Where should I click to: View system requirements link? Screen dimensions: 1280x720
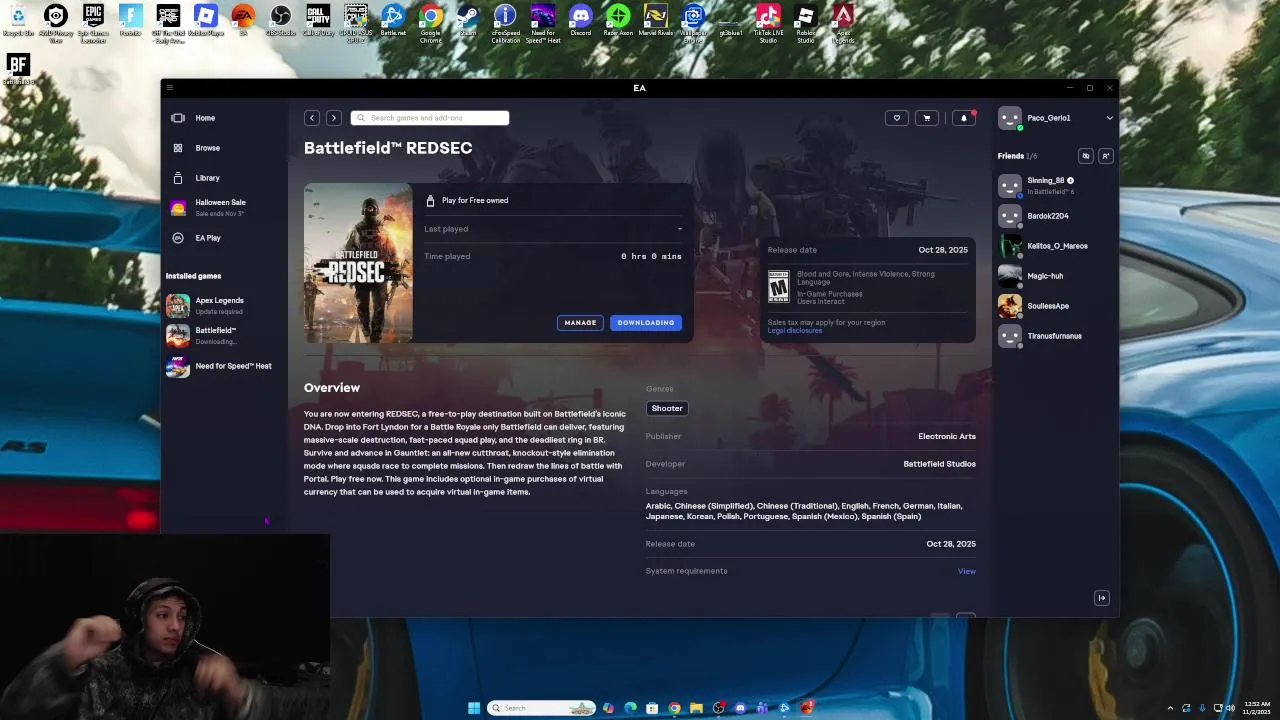tap(966, 571)
